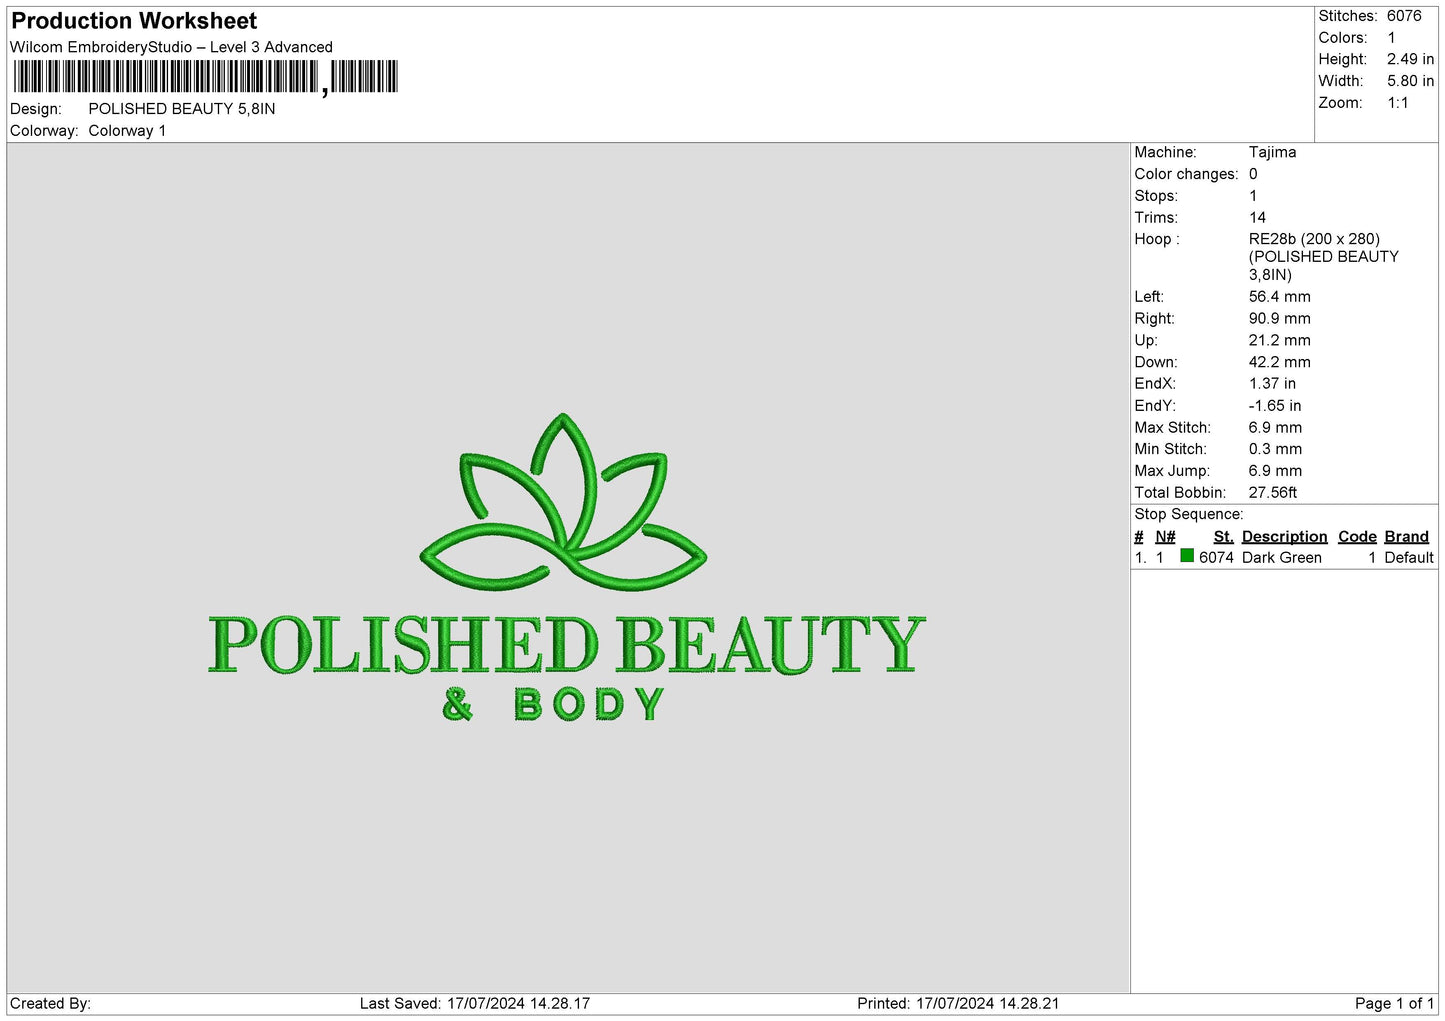1445x1021 pixels.
Task: Click the '& BODY' embroidered text
Action: pyautogui.click(x=554, y=704)
